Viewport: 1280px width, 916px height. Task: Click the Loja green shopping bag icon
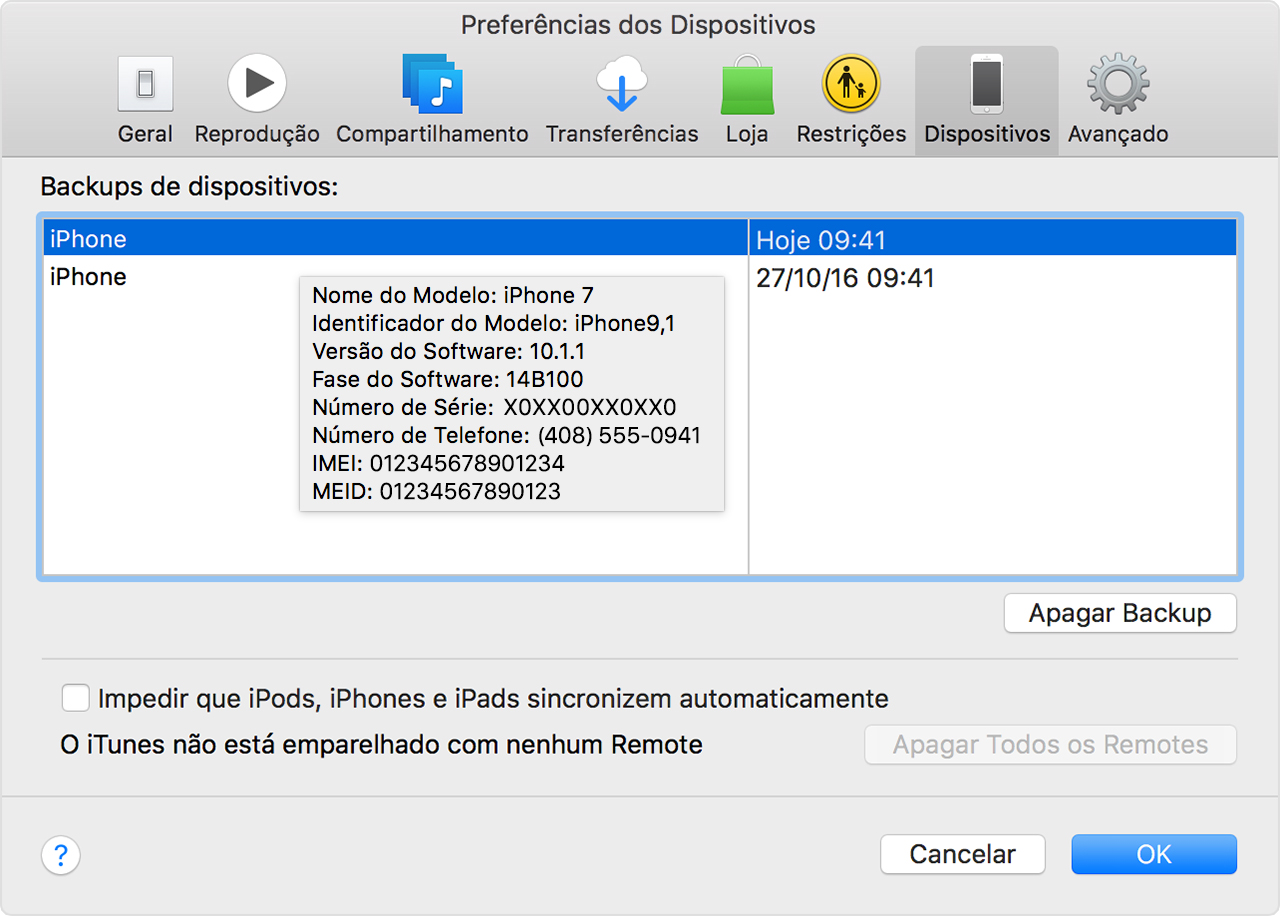(747, 85)
